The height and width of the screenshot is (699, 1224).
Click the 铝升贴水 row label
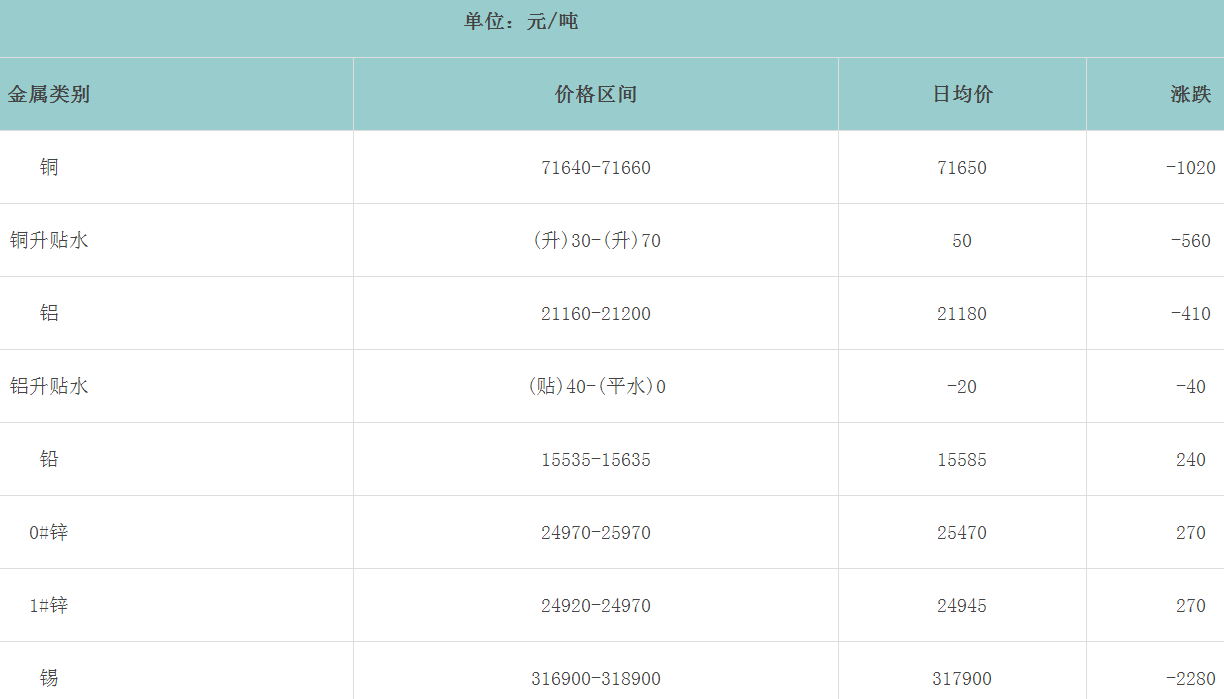pos(49,387)
